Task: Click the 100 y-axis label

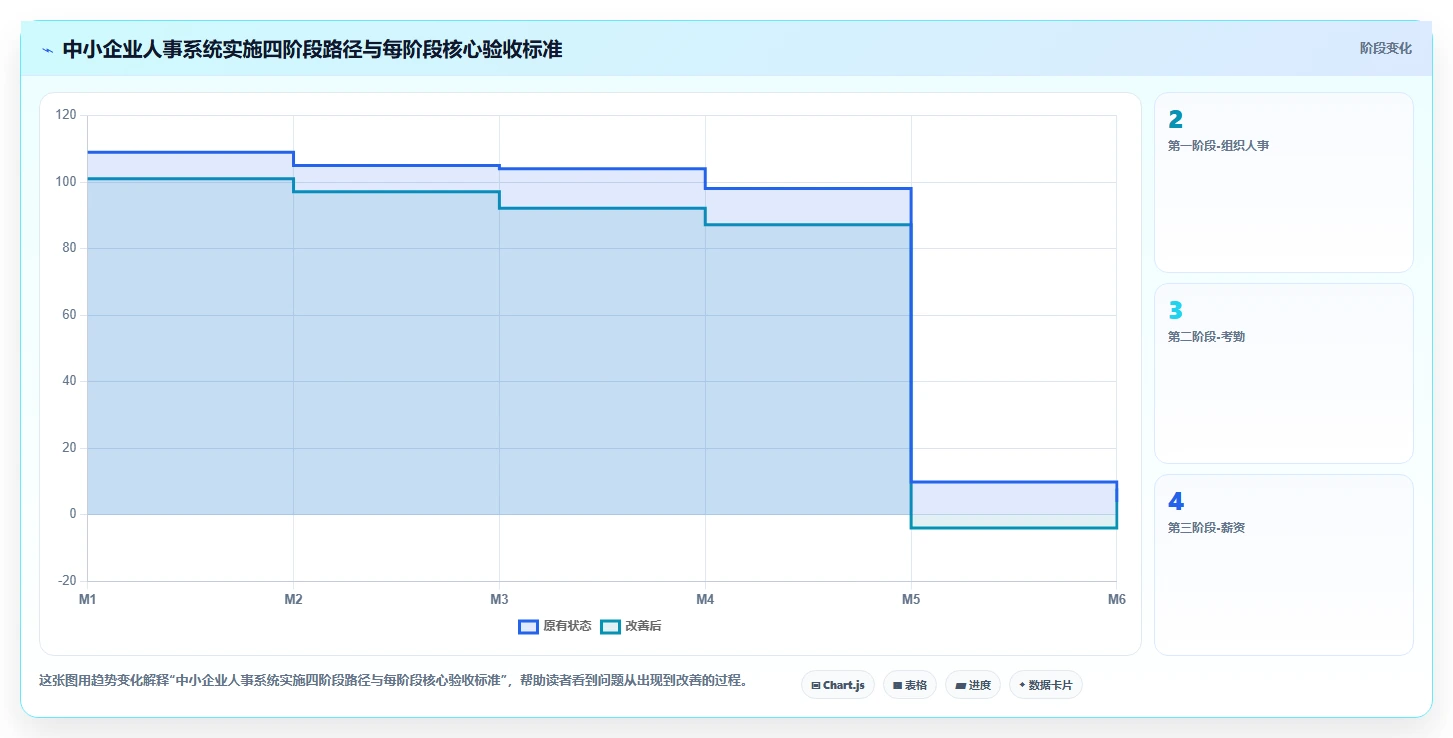Action: (66, 181)
